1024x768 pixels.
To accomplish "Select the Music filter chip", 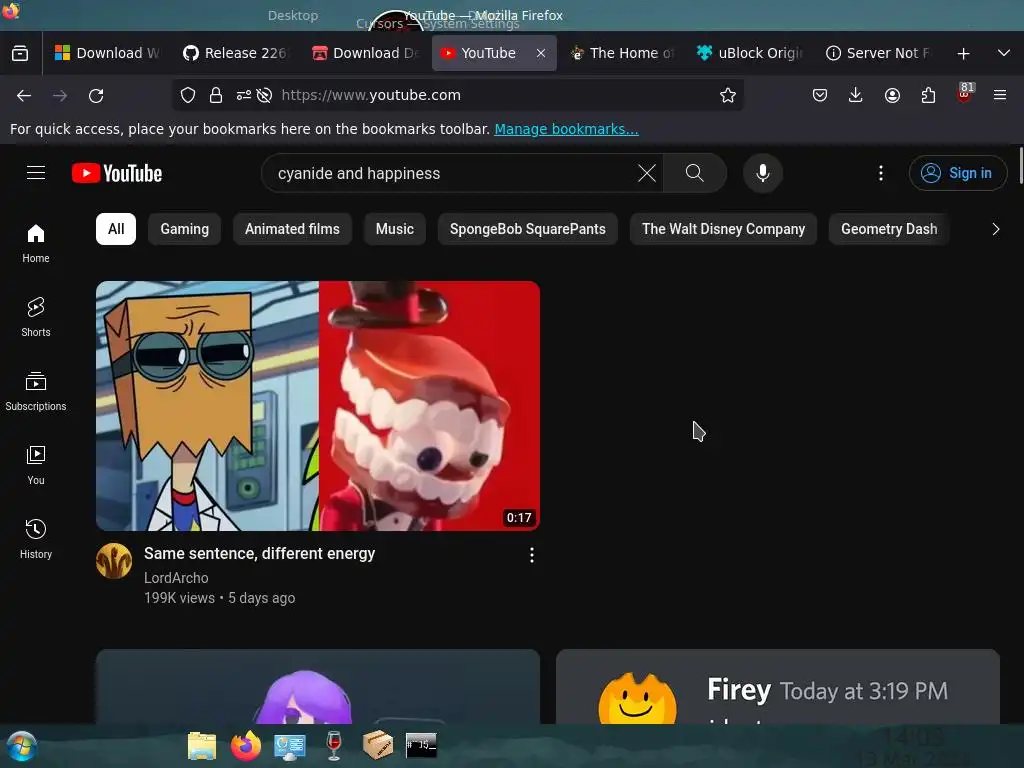I will 394,229.
